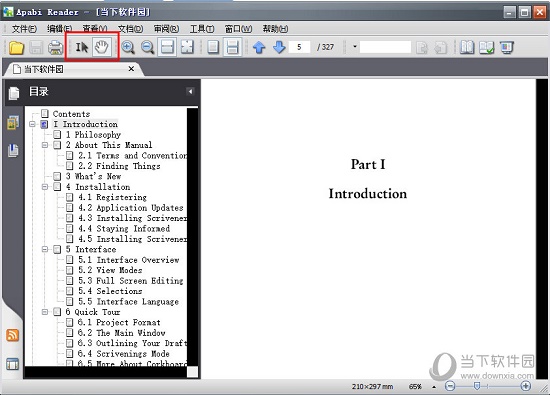Viewport: 550px width, 395px height.
Task: Select 5.2 View Modes entry
Action: [110, 270]
